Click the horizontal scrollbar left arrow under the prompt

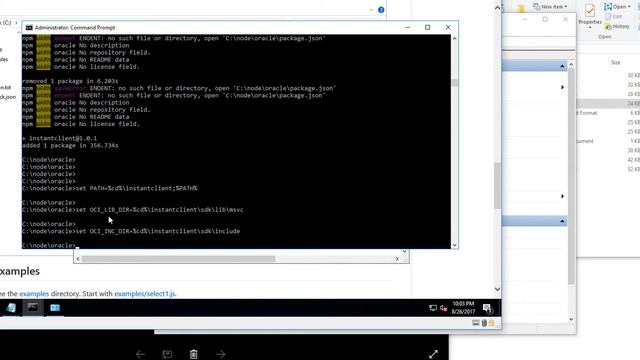pos(78,259)
